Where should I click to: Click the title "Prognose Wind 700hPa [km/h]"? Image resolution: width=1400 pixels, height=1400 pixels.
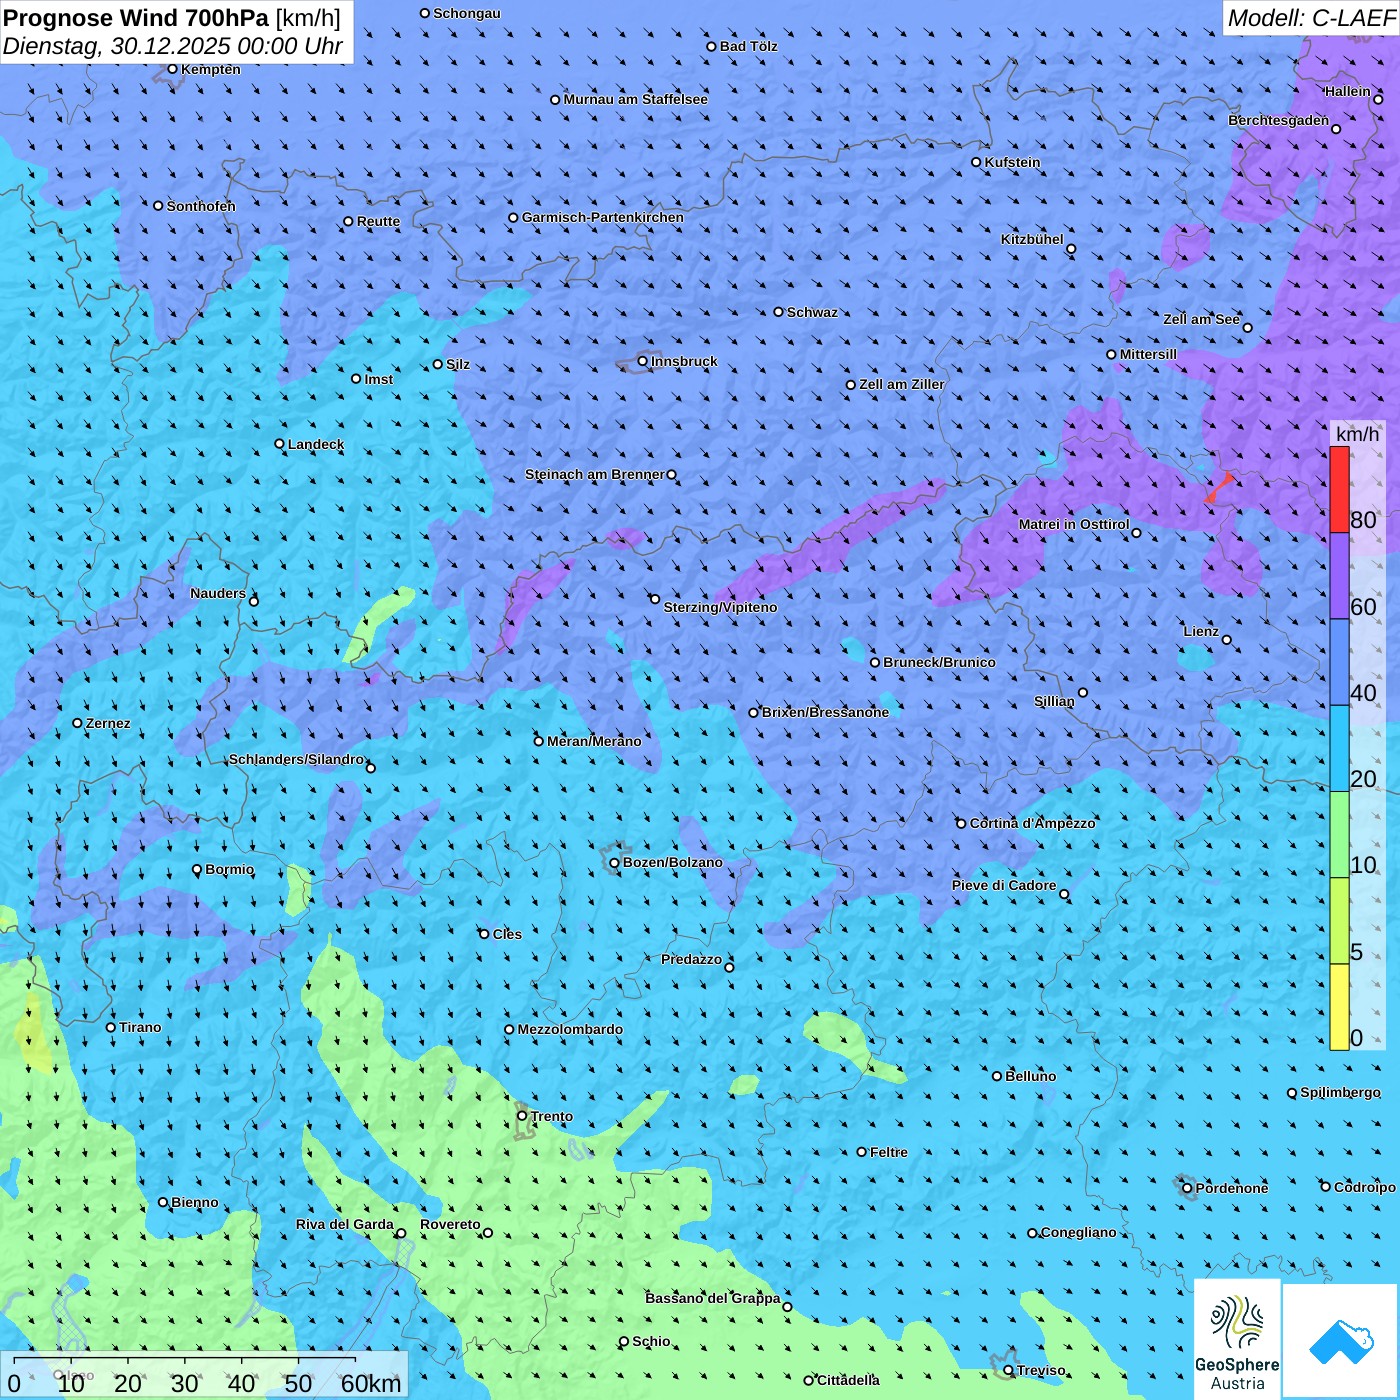(172, 17)
